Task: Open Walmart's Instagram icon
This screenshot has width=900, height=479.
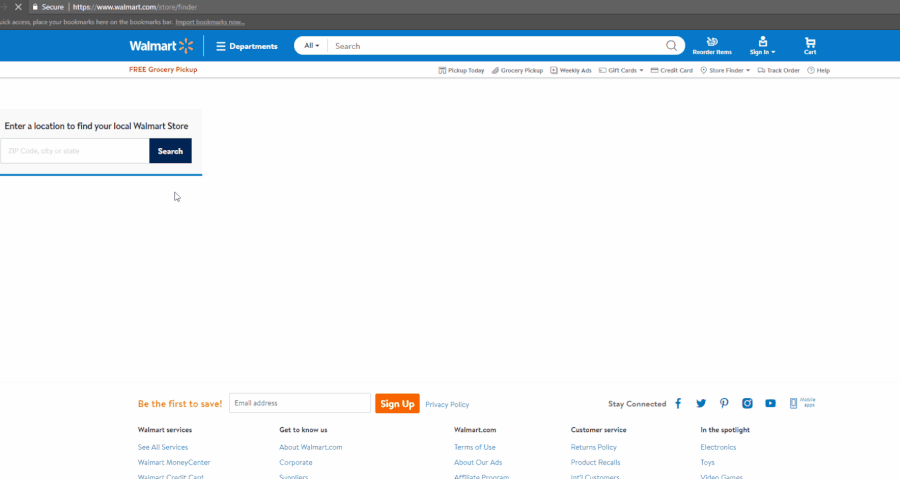Action: (x=747, y=403)
